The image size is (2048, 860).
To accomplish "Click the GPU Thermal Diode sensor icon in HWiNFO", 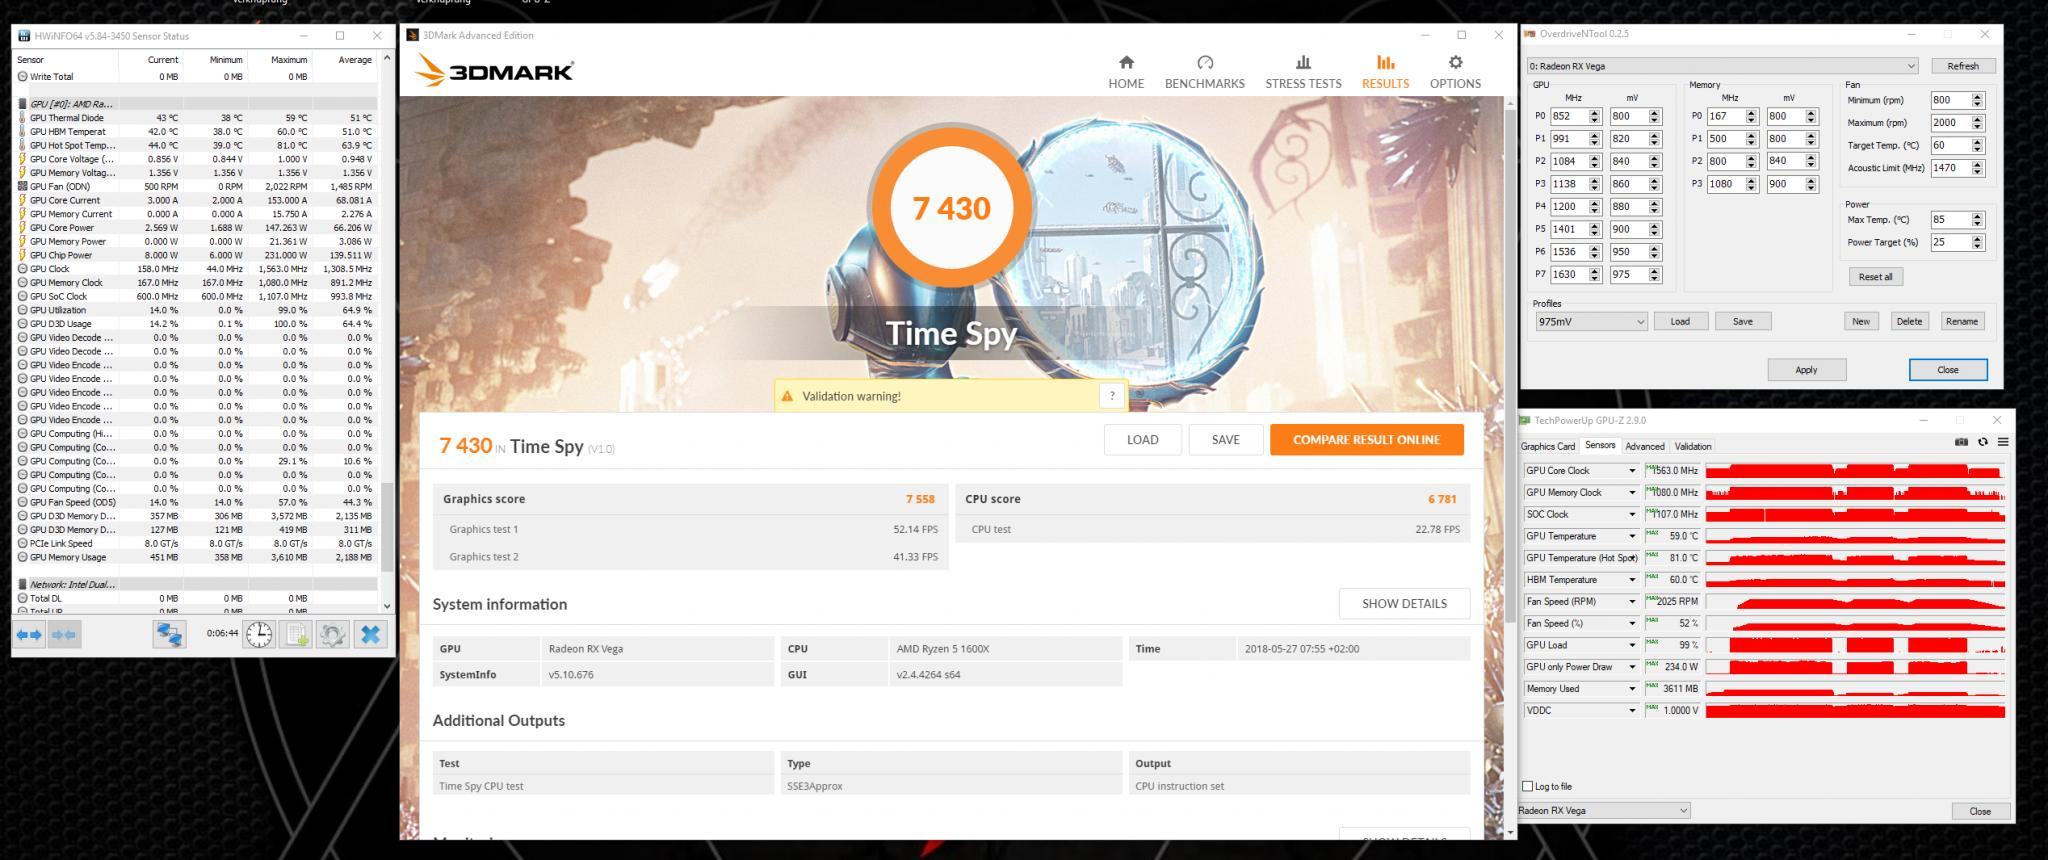I will [x=23, y=118].
